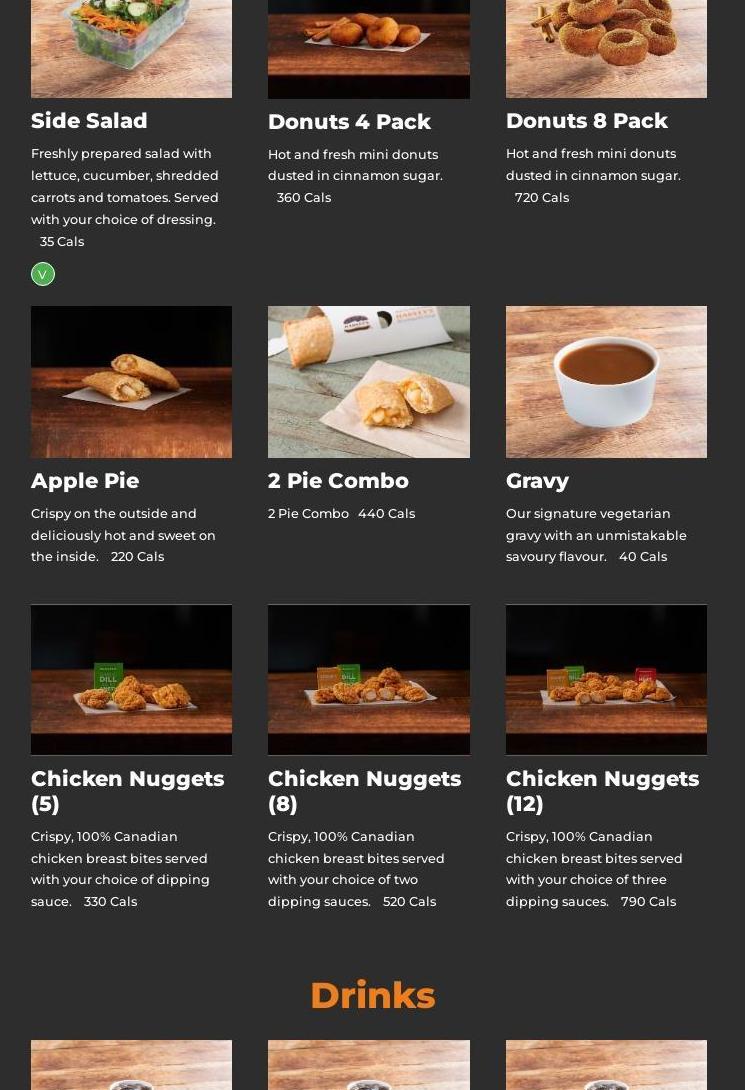This screenshot has height=1090, width=745.
Task: View the 2 Pie Combo photo
Action: coord(369,382)
